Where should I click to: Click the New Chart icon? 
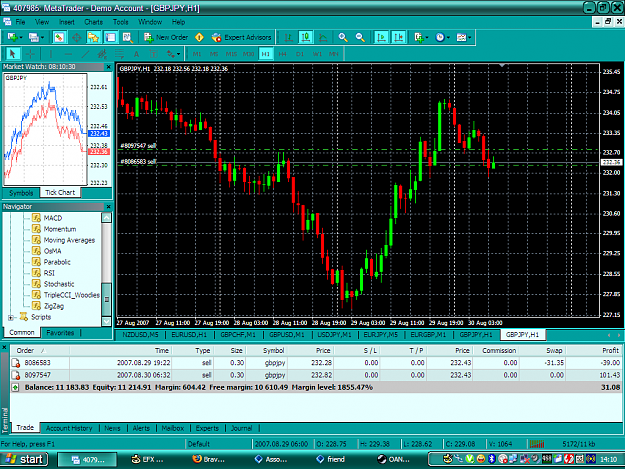(12, 37)
